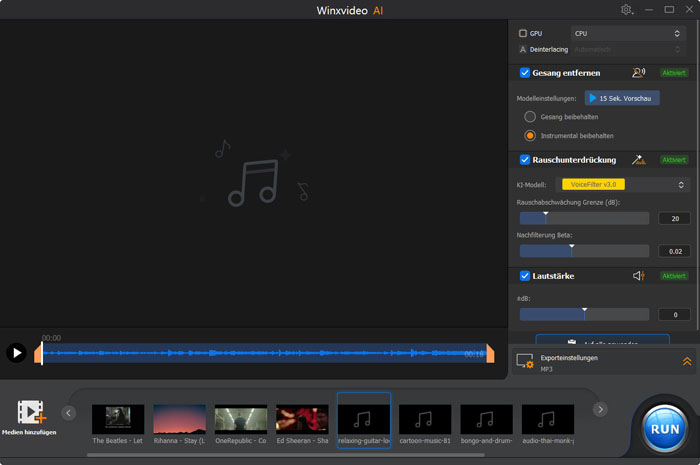Screen dimensions: 700x465
Task: Click the Rauschunterdrückung noise icon
Action: [x=639, y=160]
